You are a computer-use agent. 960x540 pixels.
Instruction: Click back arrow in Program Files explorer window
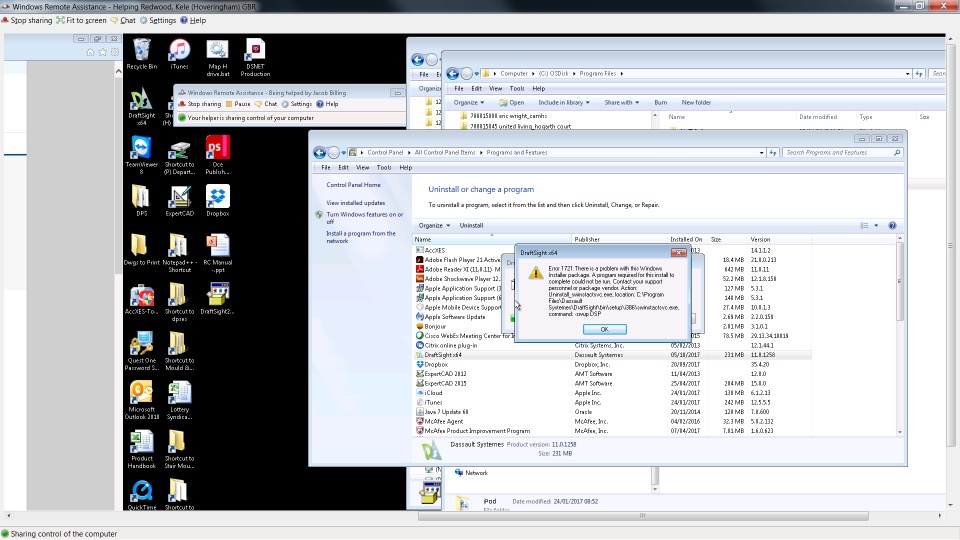[452, 73]
